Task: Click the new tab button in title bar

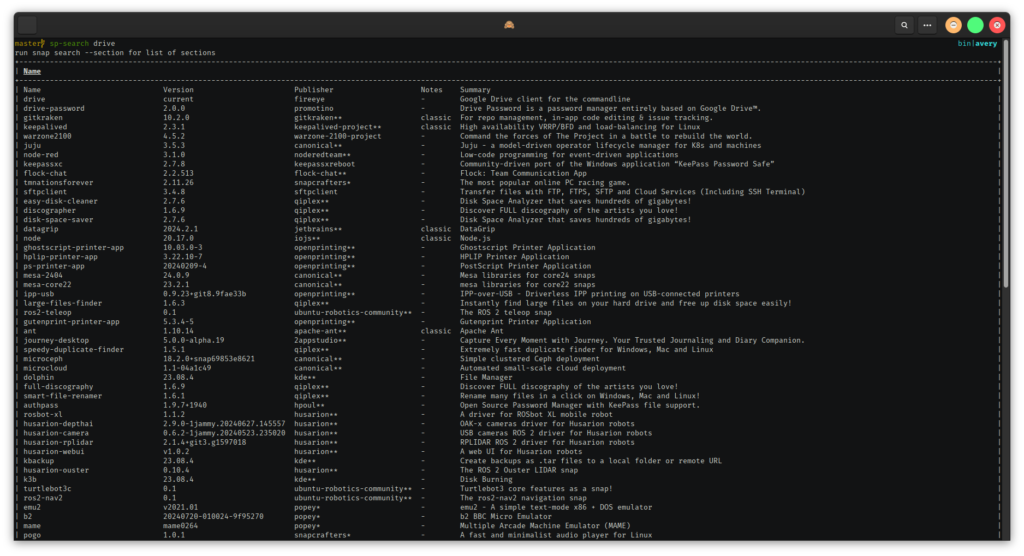Action: (27, 25)
